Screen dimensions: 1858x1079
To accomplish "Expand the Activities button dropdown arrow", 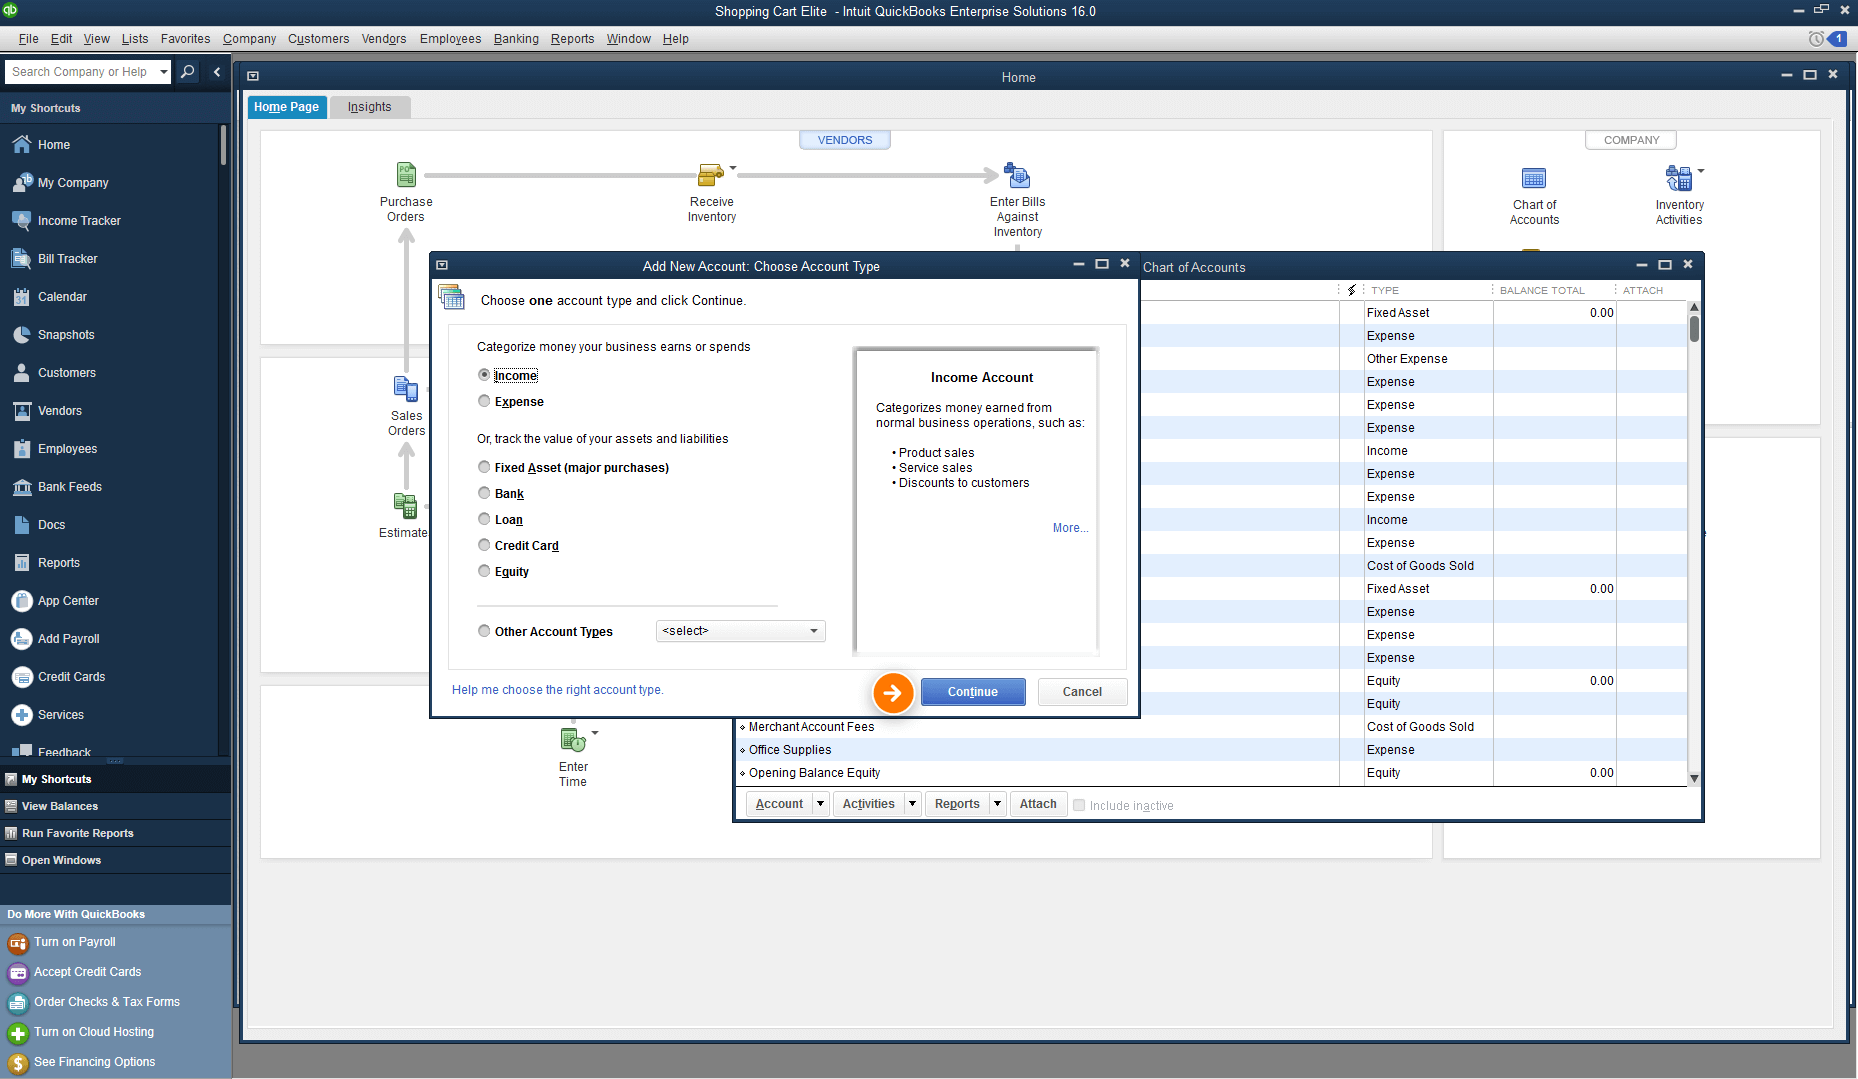I will tap(912, 804).
